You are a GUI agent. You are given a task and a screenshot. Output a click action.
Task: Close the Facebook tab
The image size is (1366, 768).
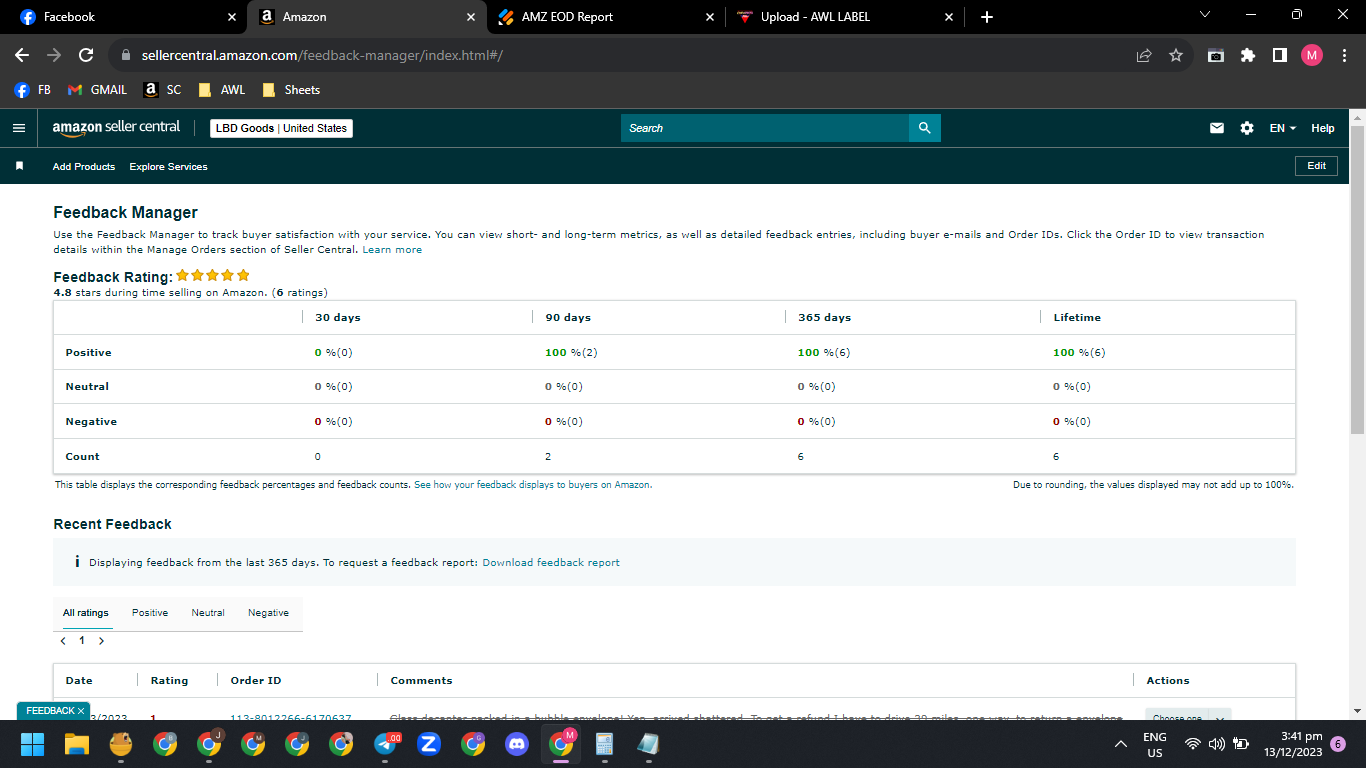(x=232, y=17)
